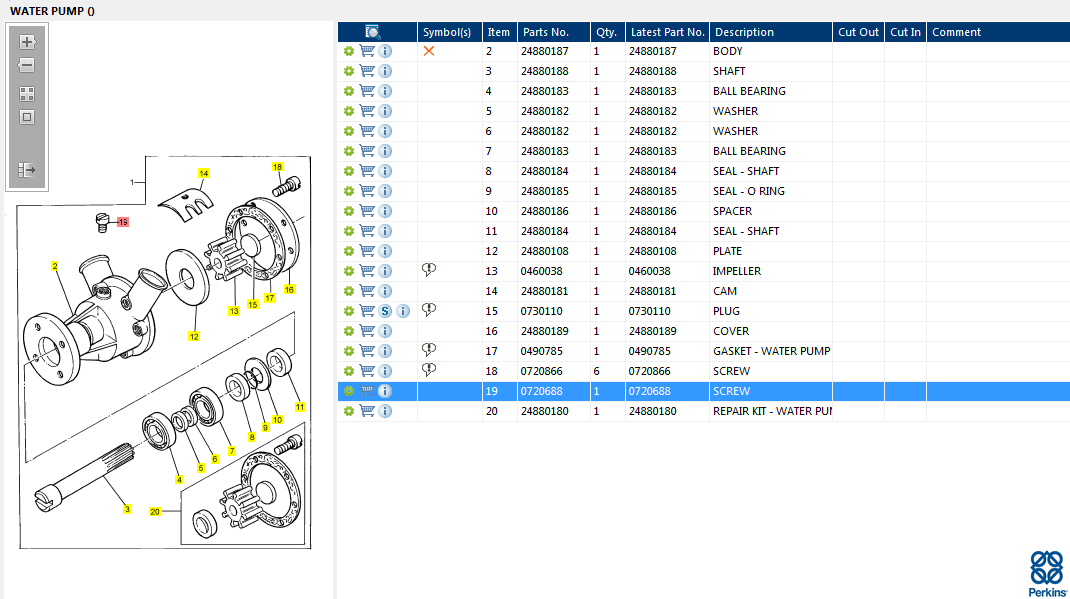Click the Qty. column header
1070x599 pixels.
[605, 32]
